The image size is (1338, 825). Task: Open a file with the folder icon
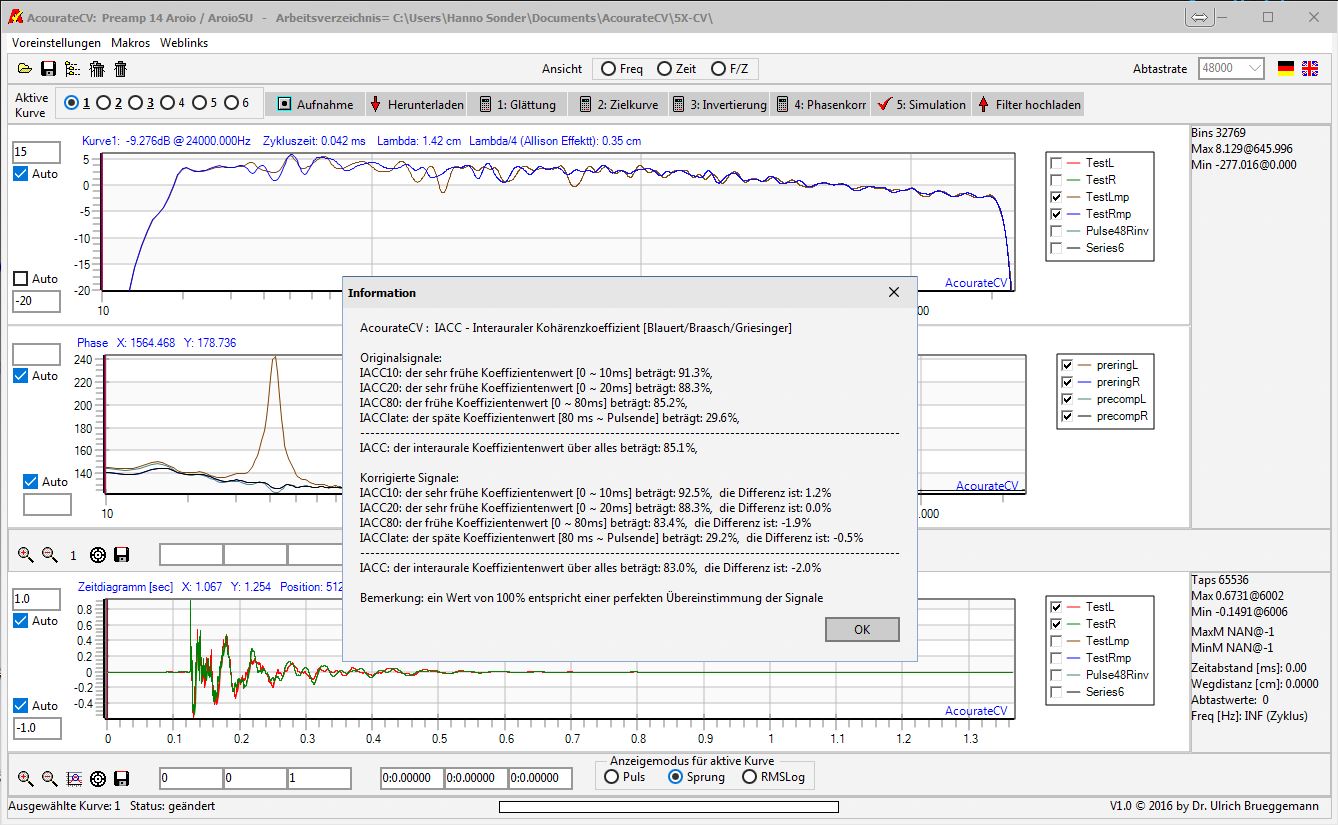click(25, 69)
